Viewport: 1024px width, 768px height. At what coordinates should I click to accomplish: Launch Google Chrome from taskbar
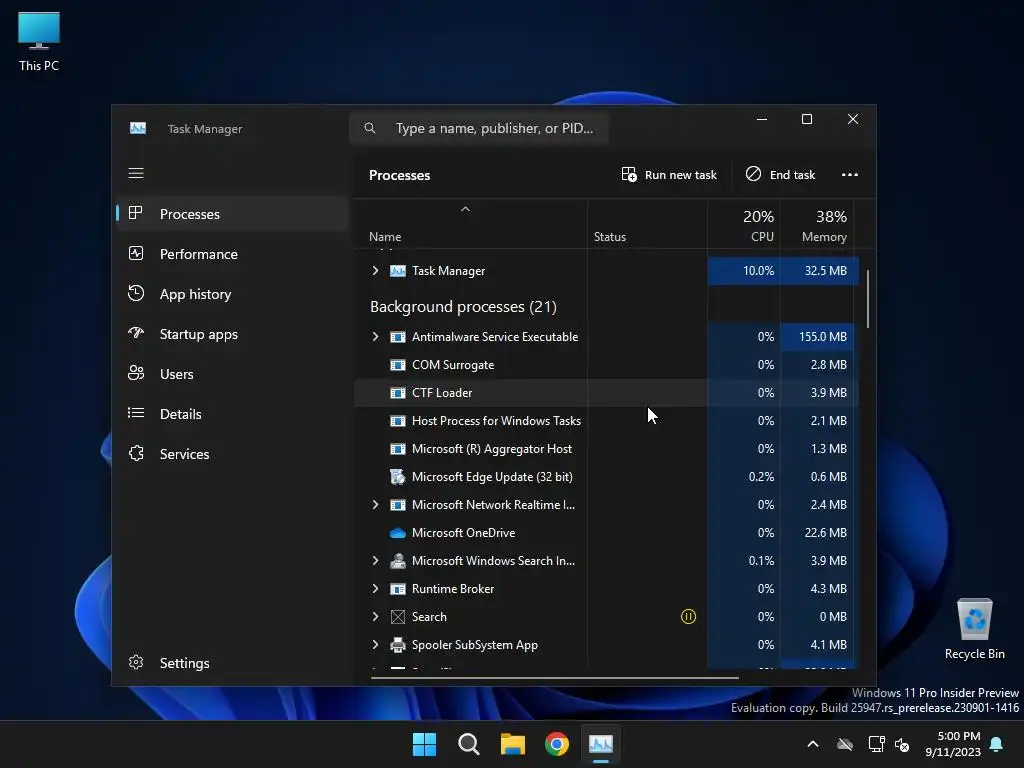pos(557,744)
